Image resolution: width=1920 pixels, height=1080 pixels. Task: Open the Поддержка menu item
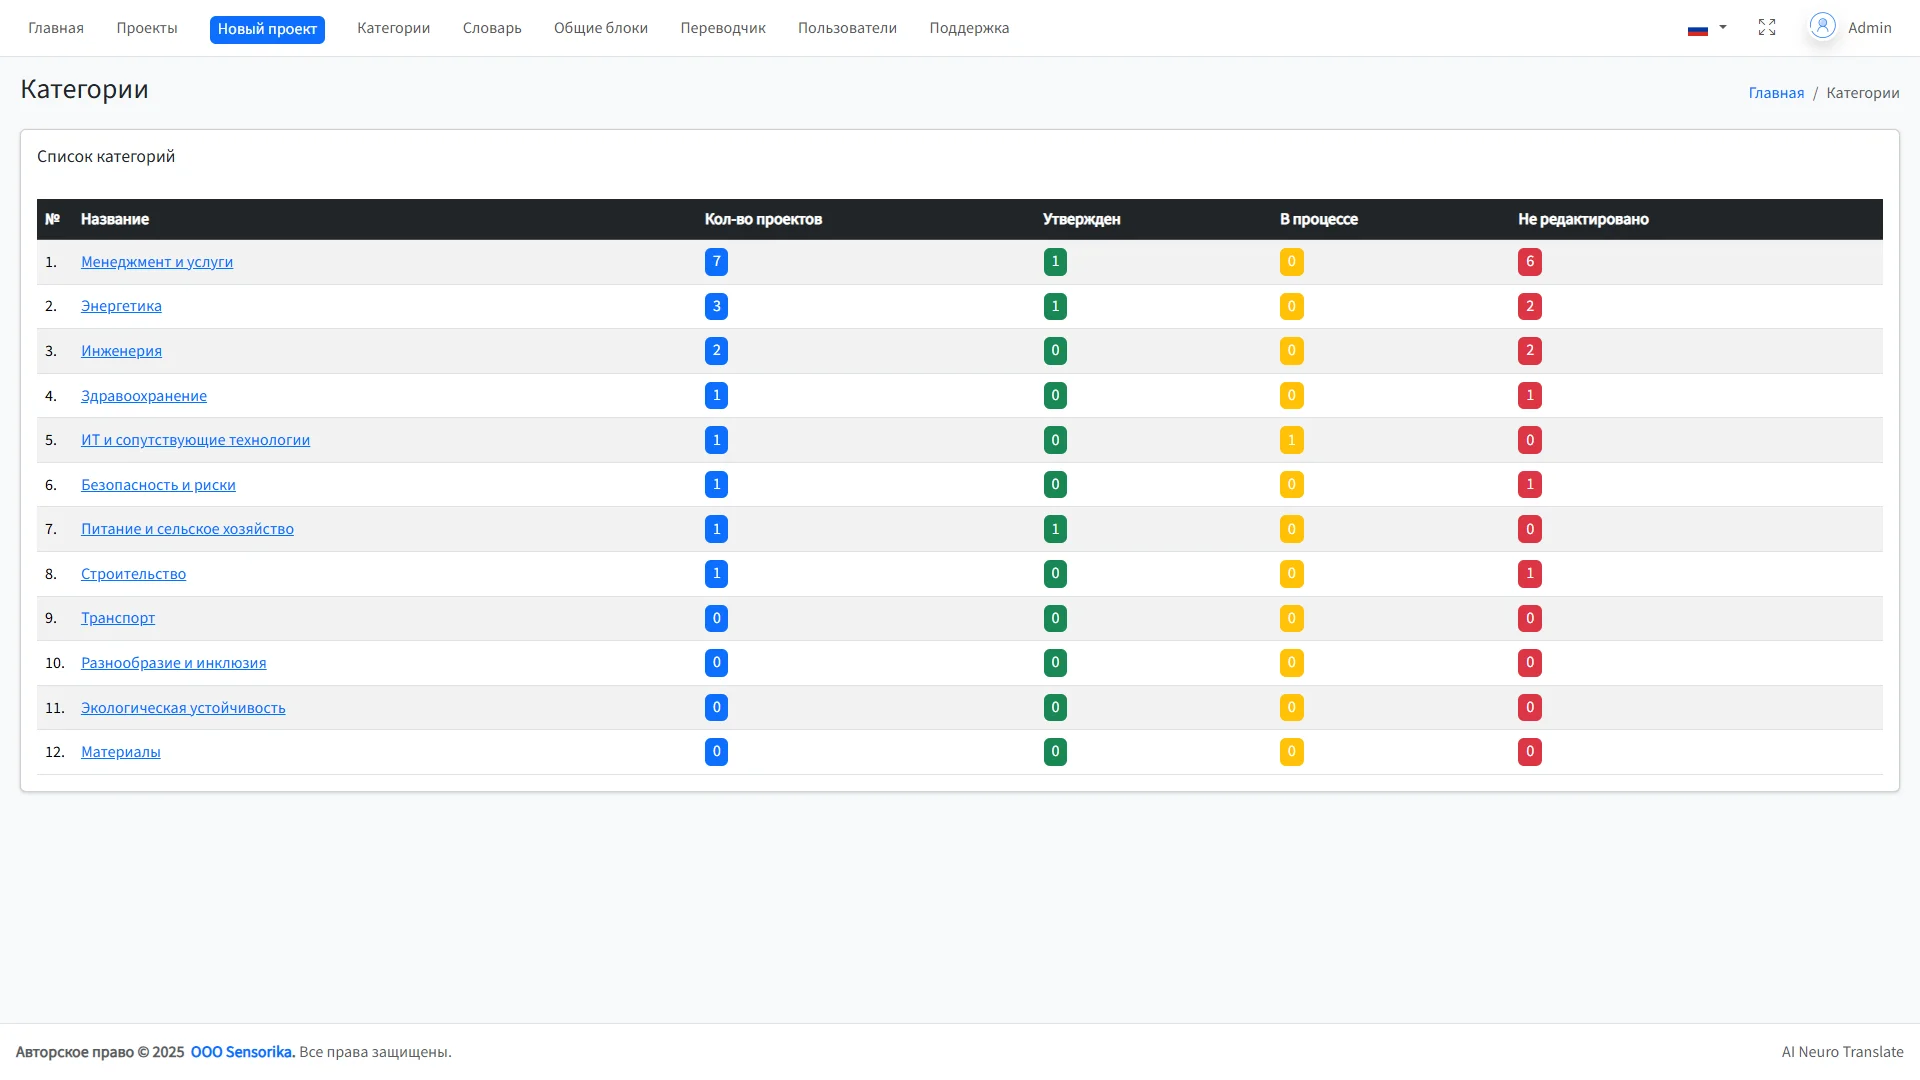(x=969, y=28)
